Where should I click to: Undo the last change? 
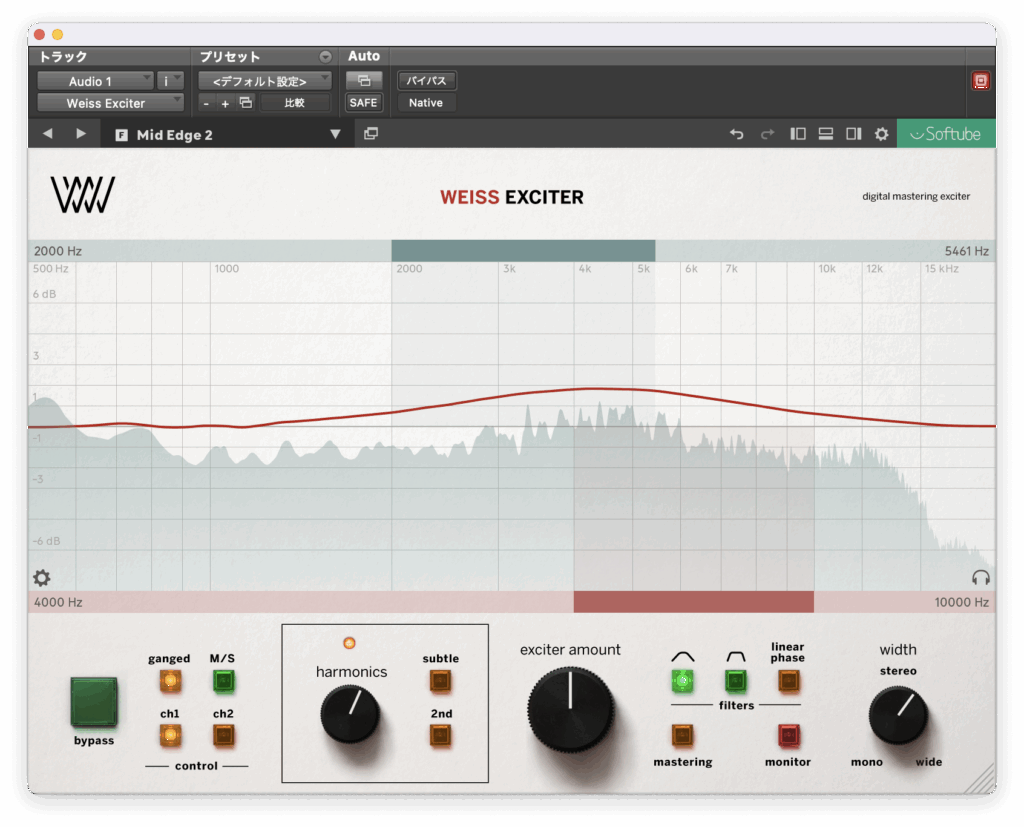click(x=737, y=134)
